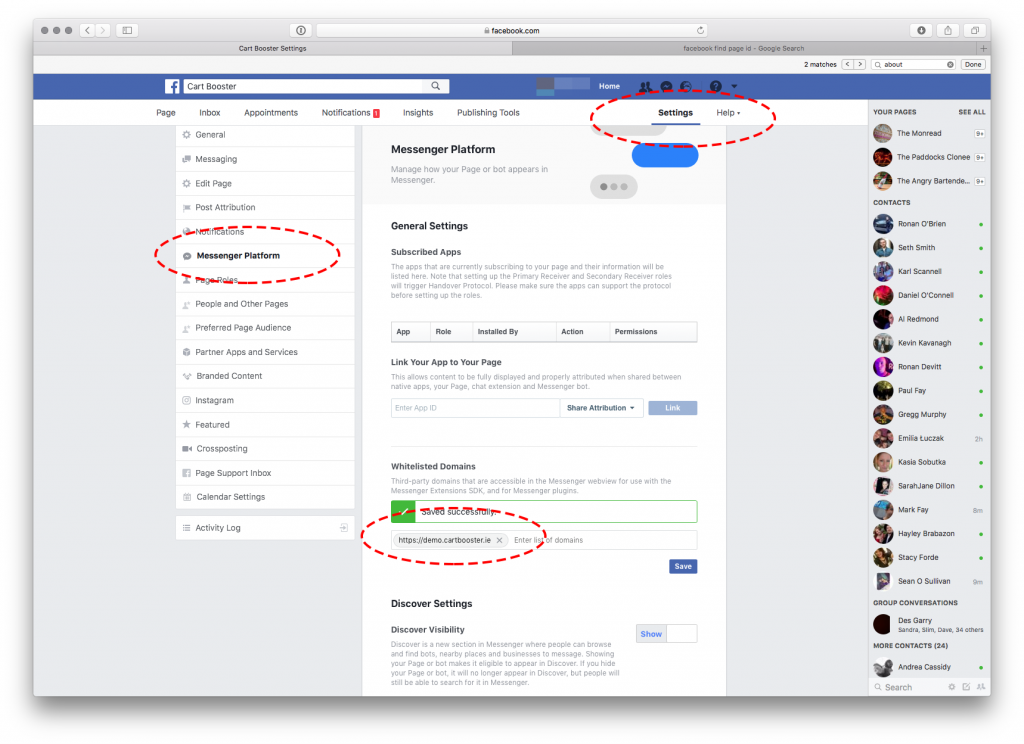This screenshot has height=744, width=1024.
Task: Reload the page using the refresh icon
Action: pyautogui.click(x=700, y=30)
